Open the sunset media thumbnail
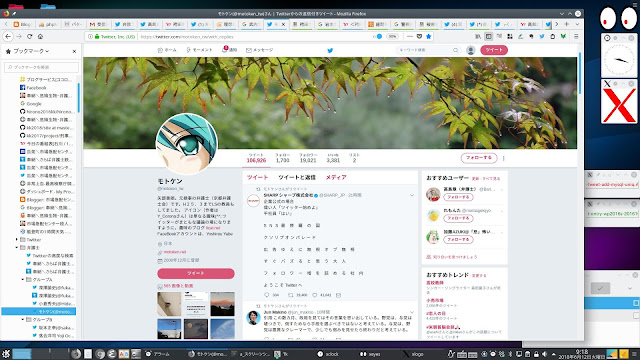The width and height of the screenshot is (640, 360). (222, 304)
